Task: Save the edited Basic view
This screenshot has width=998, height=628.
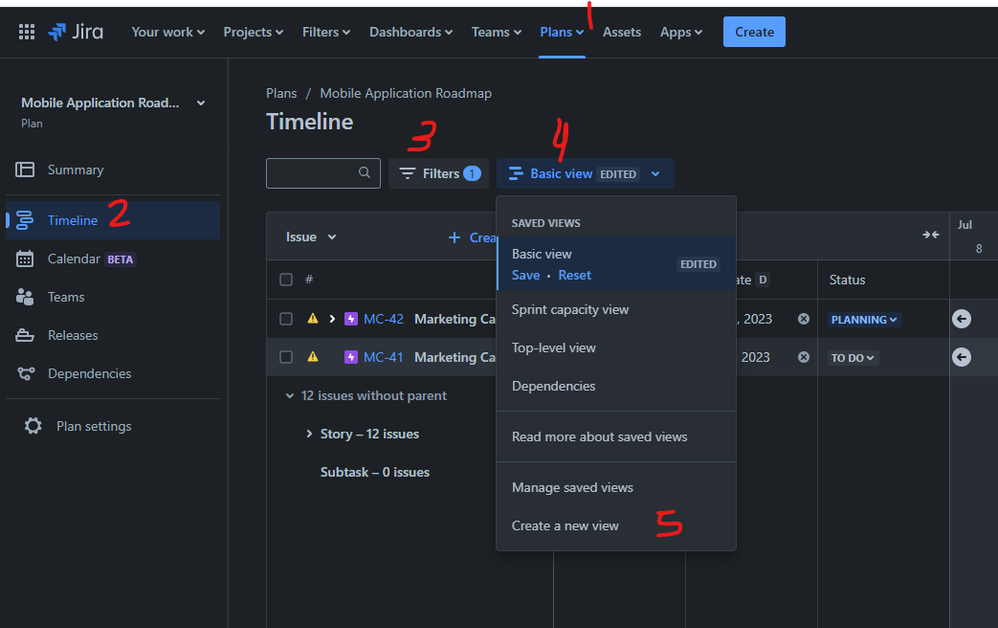Action: (525, 275)
